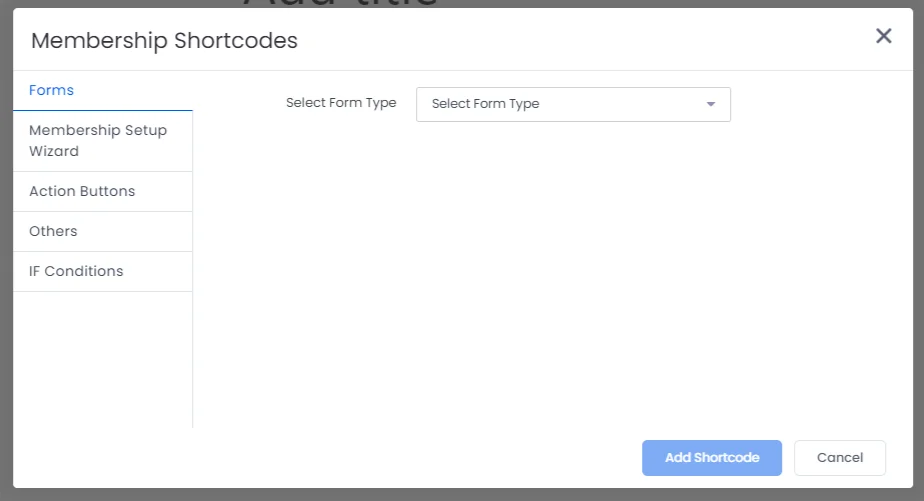Switch to Membership Setup Wizard tab
924x501 pixels.
[98, 141]
